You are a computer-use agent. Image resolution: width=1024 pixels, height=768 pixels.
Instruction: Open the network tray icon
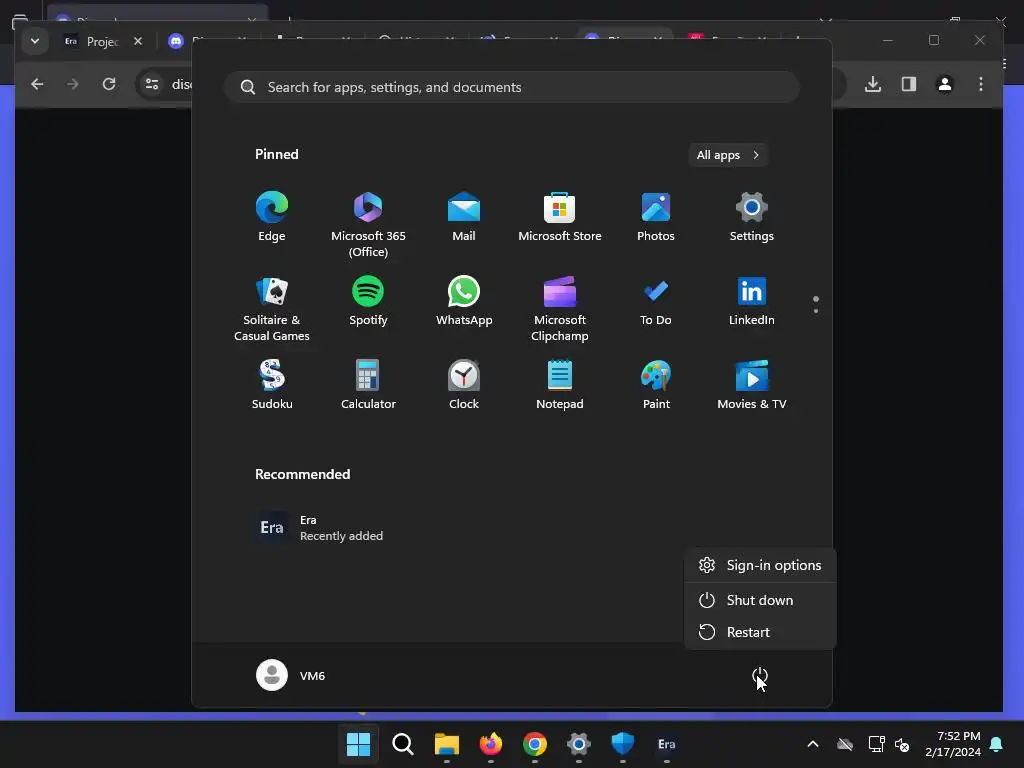tap(876, 744)
